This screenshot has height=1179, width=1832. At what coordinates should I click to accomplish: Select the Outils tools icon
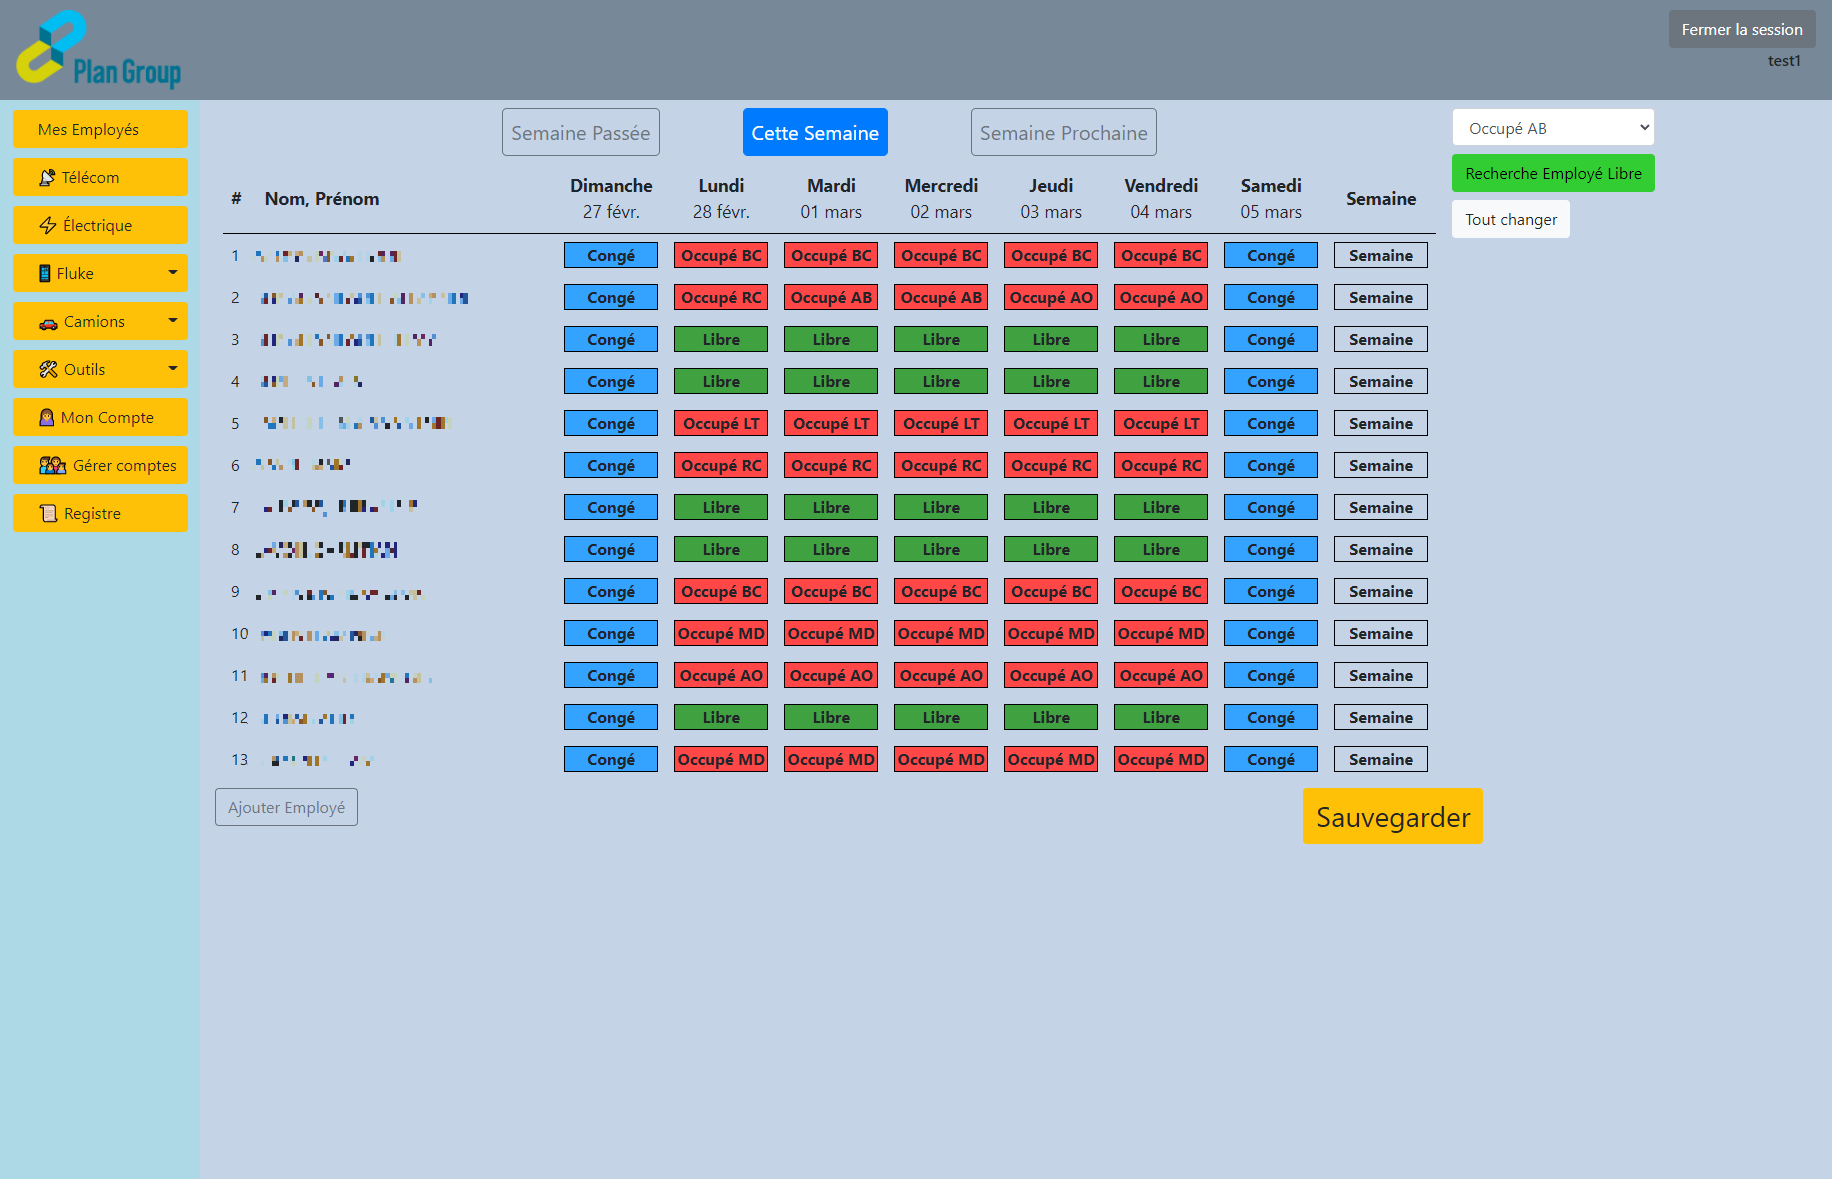[x=47, y=369]
